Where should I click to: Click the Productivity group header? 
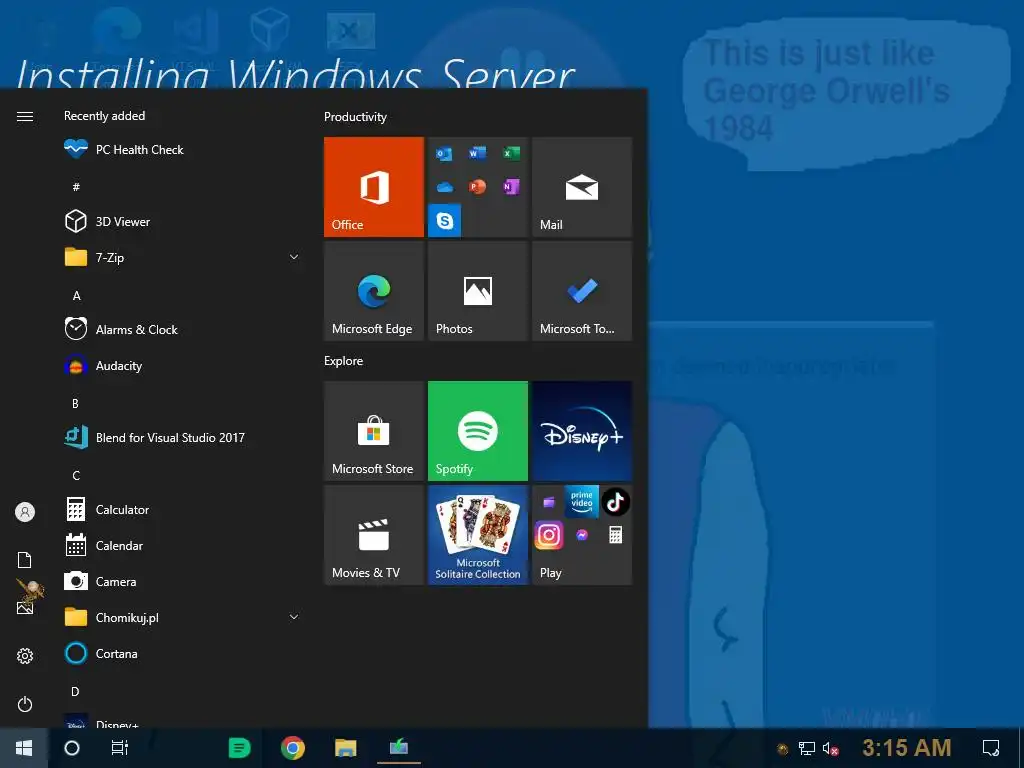355,117
